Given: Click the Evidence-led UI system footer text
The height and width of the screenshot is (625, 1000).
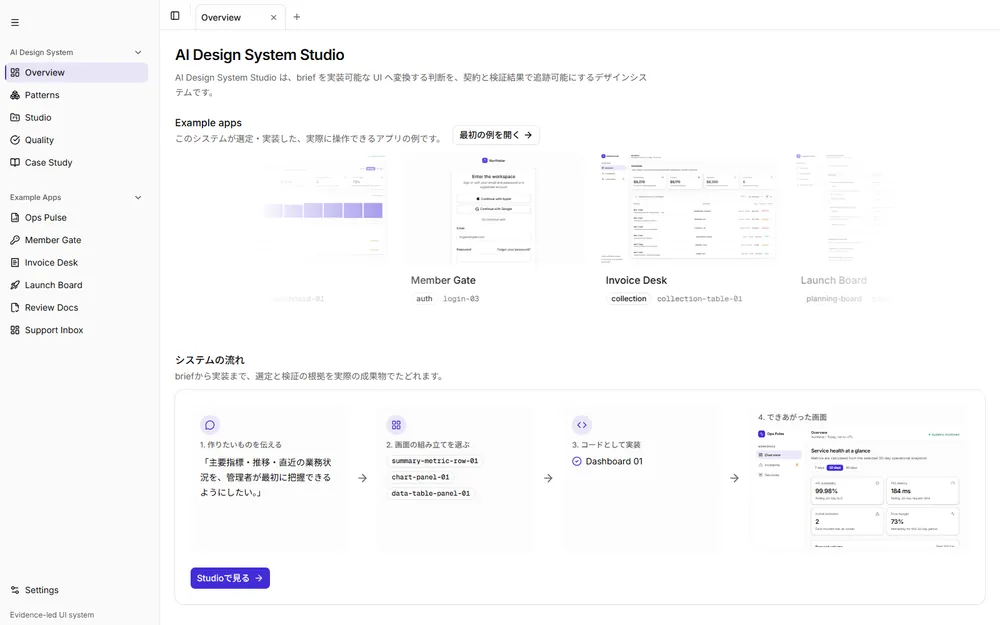Looking at the screenshot, I should [52, 615].
